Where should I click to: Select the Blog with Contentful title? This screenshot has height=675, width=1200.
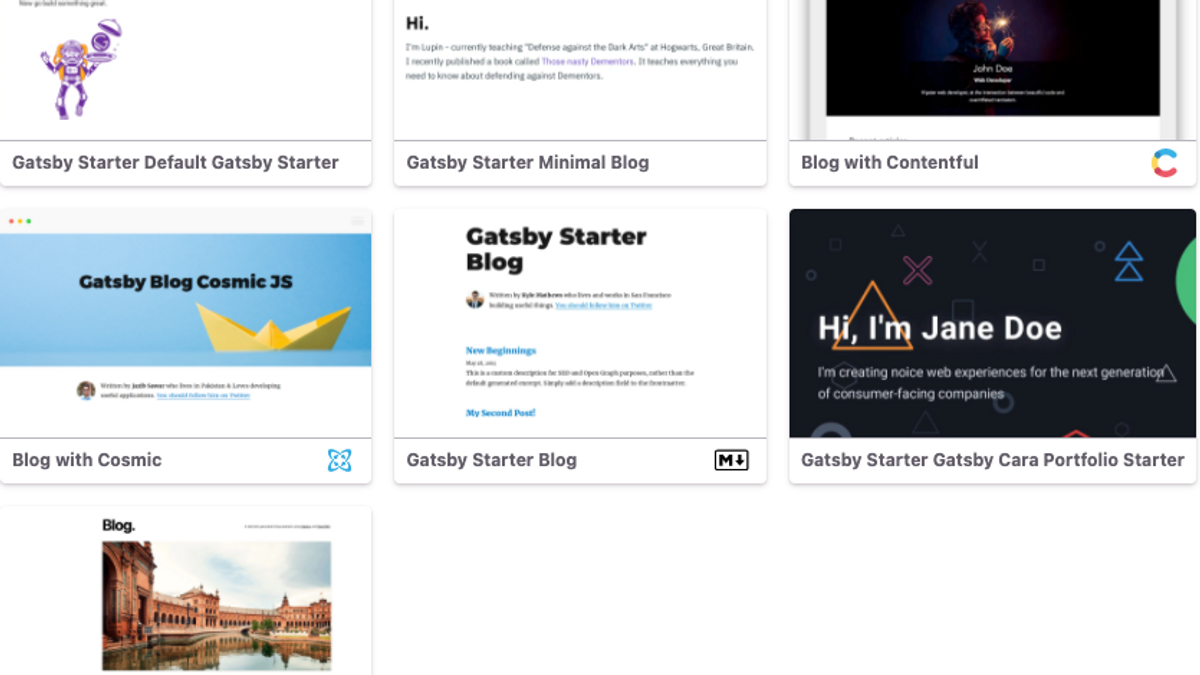pyautogui.click(x=890, y=162)
